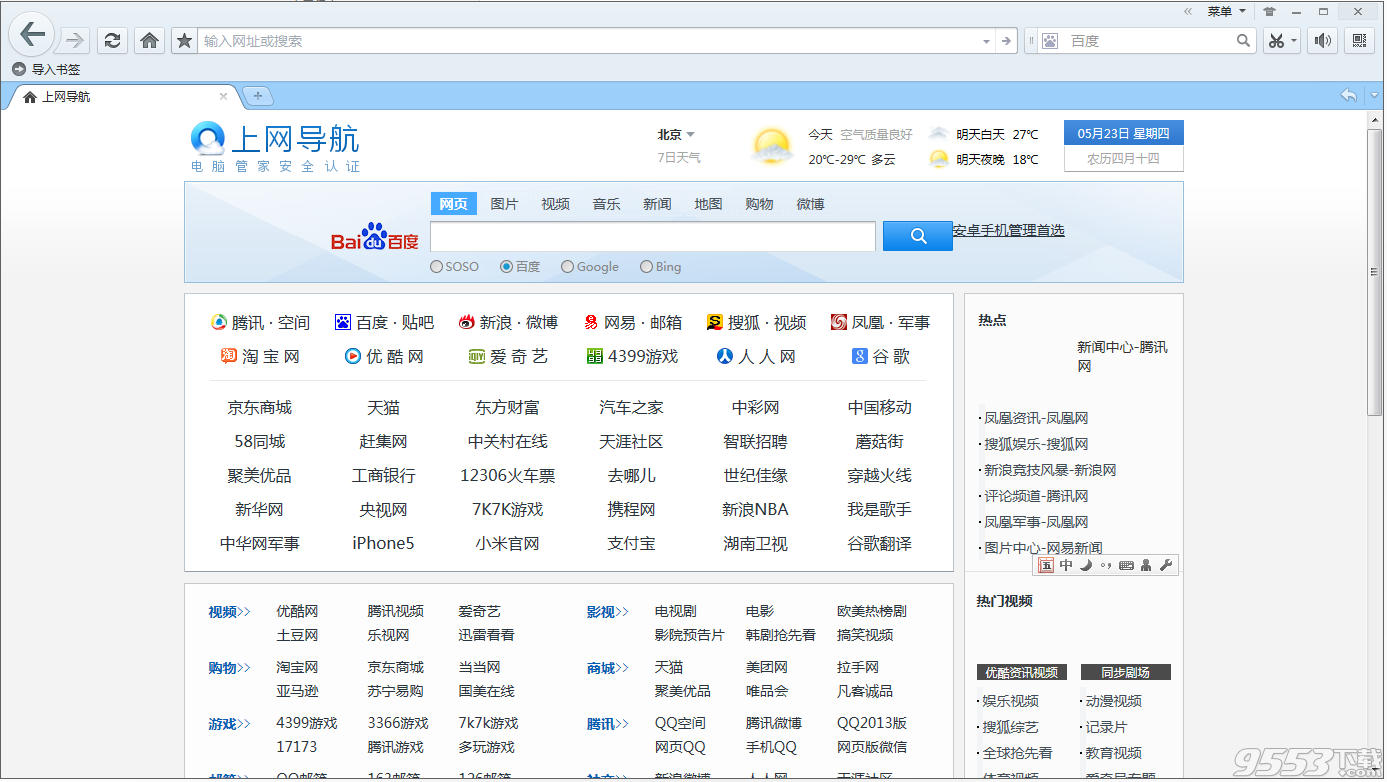Expand the 商城>> category
This screenshot has height=782, width=1387.
608,668
